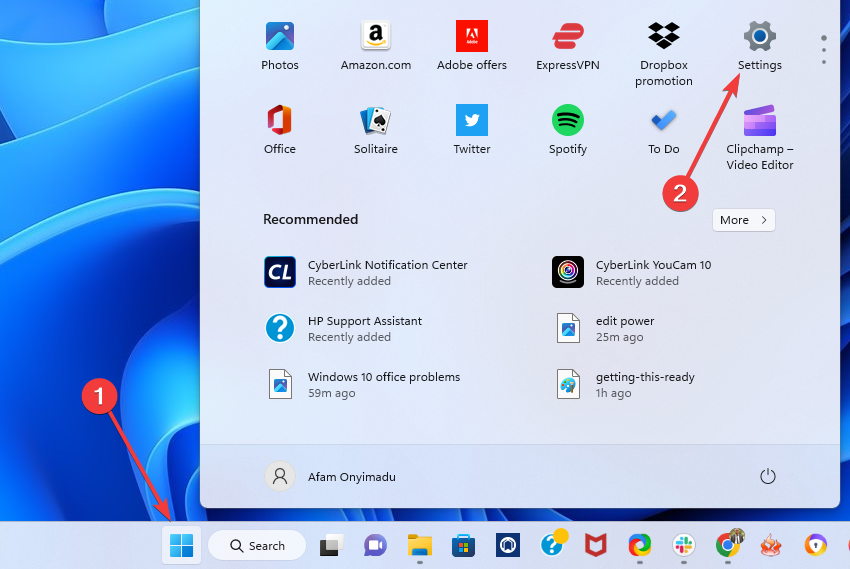Open the Amazon.com pinned app
The width and height of the screenshot is (850, 569).
coord(376,47)
